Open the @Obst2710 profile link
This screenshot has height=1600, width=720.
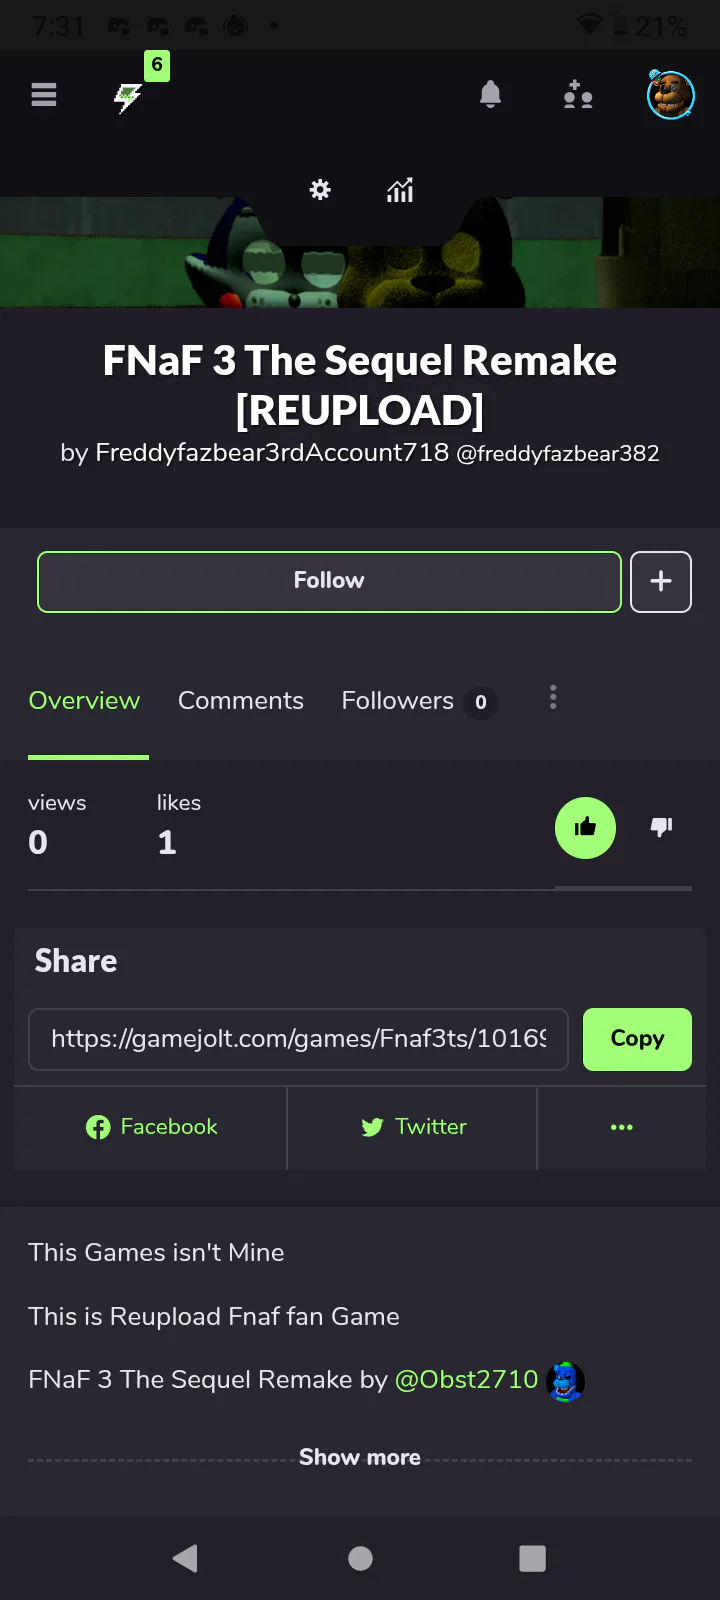tap(467, 1380)
